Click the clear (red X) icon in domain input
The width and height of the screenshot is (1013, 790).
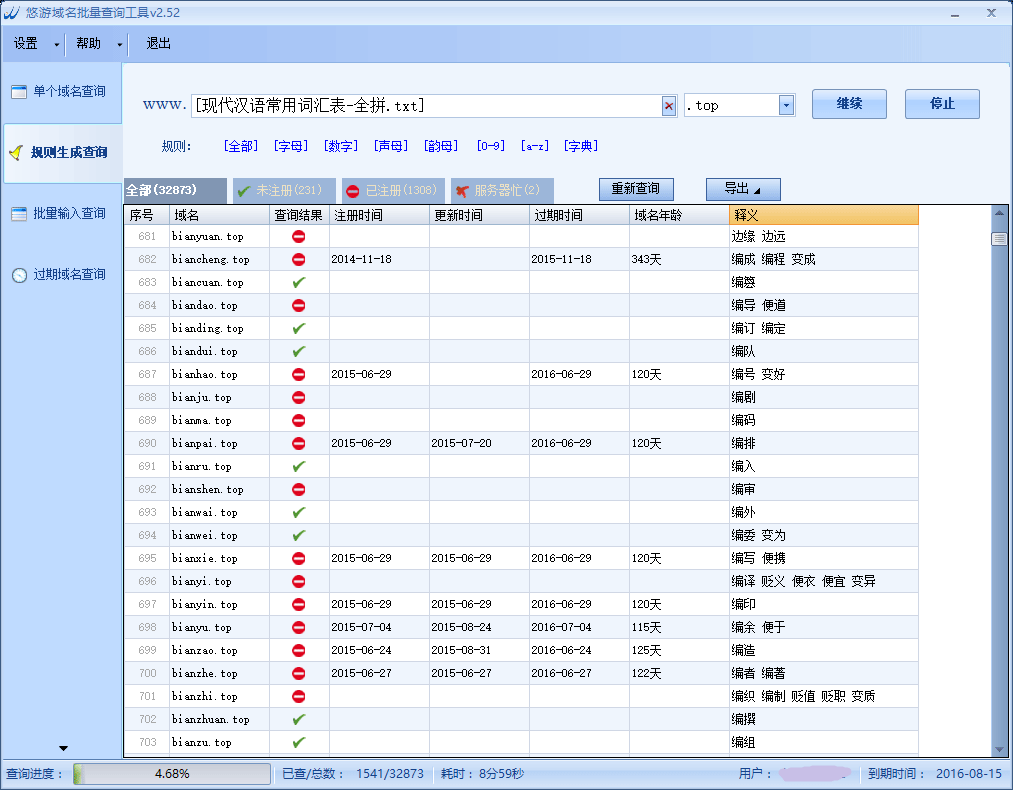[x=669, y=106]
